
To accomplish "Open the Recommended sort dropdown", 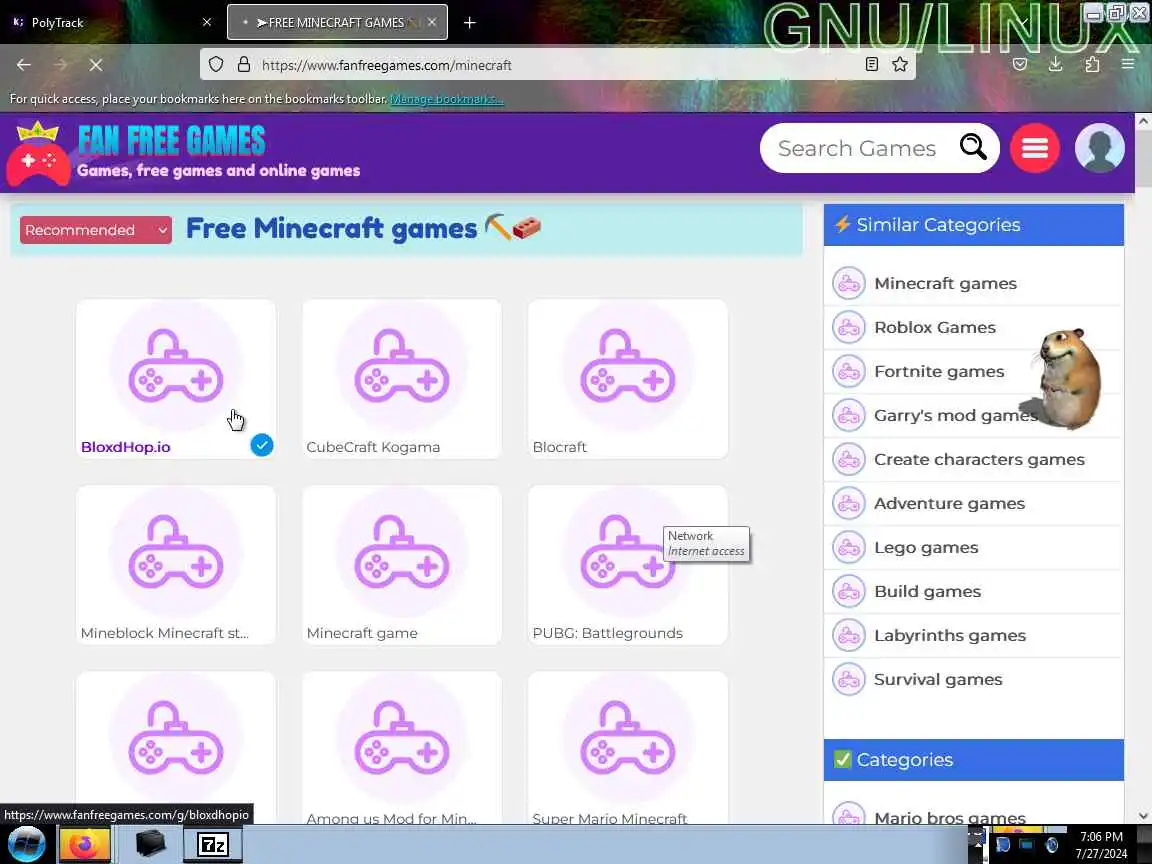I will [x=96, y=230].
